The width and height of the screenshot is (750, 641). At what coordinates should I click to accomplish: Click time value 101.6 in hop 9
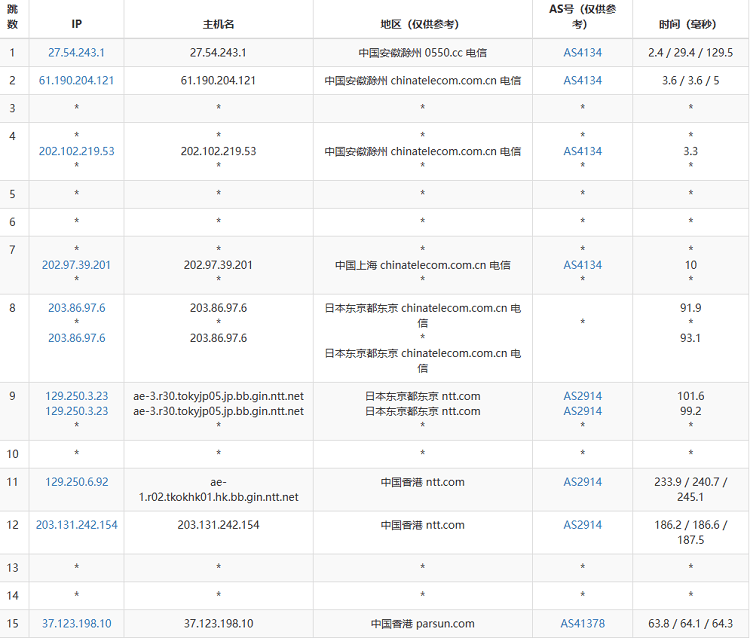(x=690, y=396)
